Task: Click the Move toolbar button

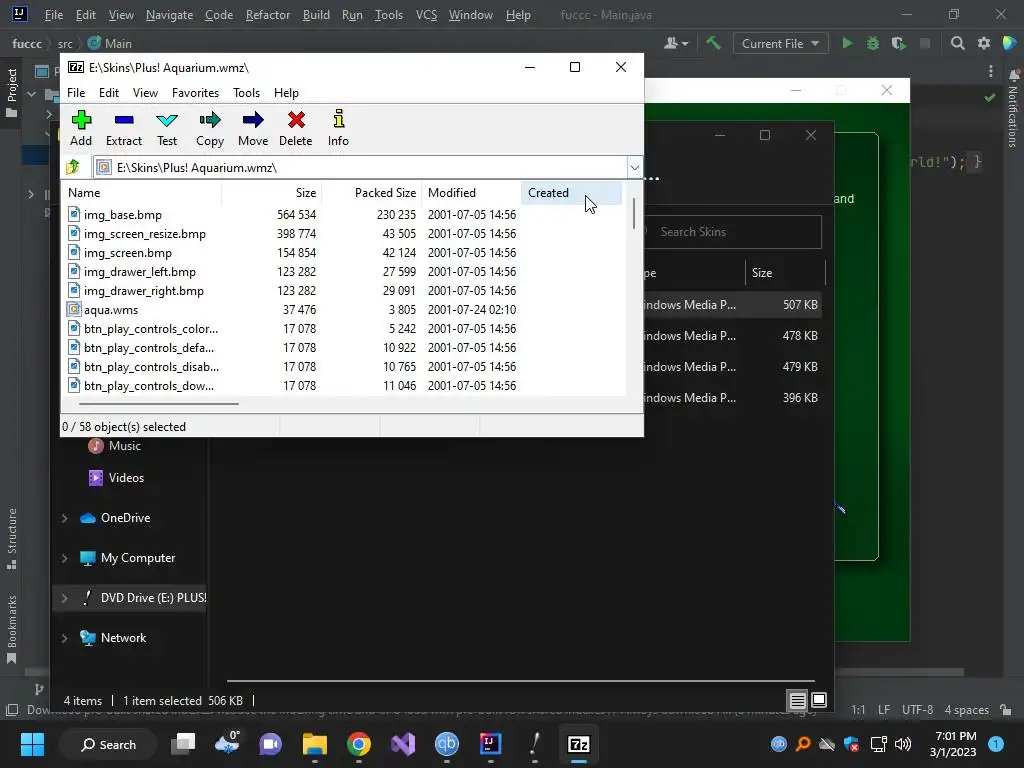Action: (x=253, y=129)
